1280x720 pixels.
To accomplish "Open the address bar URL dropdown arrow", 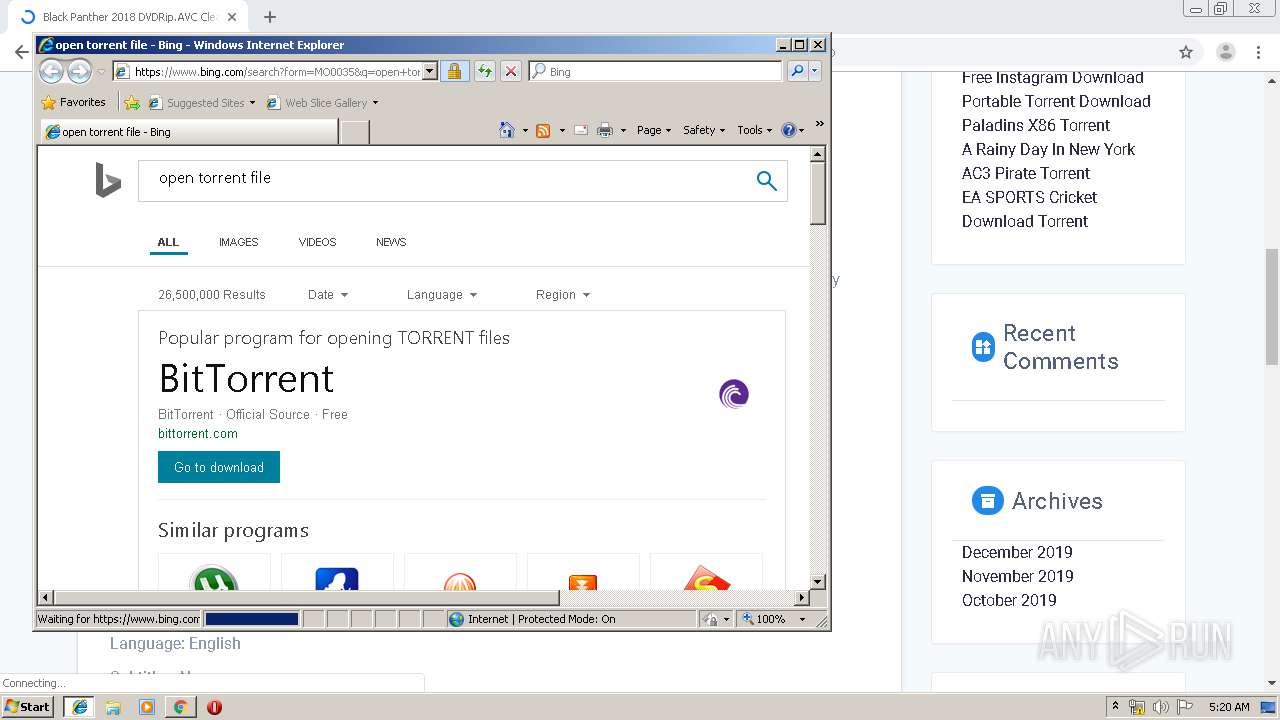I will (430, 71).
